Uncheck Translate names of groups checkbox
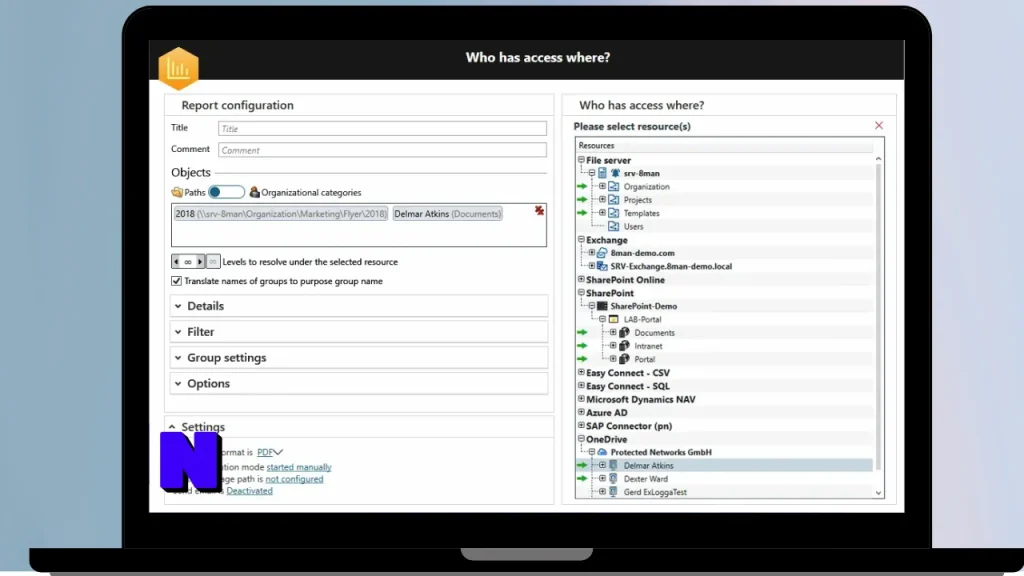1024x576 pixels. (x=176, y=281)
